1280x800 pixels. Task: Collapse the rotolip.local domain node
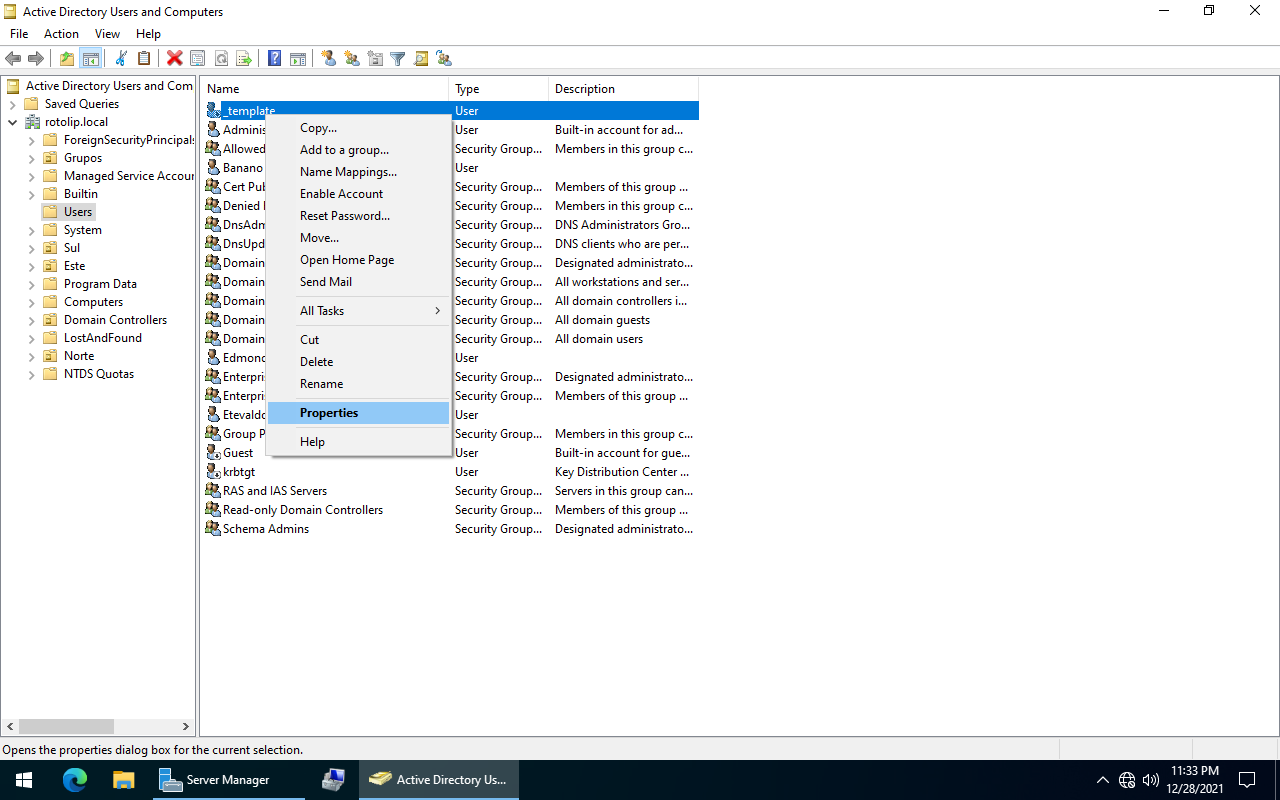pyautogui.click(x=12, y=122)
